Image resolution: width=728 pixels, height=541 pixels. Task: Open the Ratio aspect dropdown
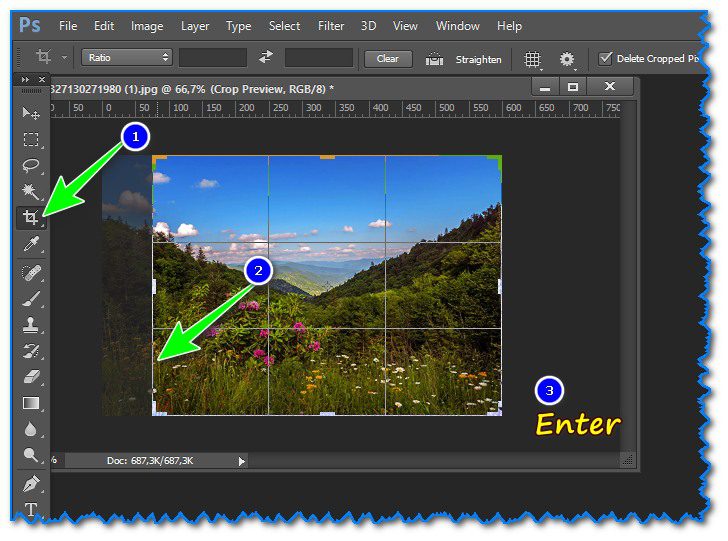(x=126, y=58)
